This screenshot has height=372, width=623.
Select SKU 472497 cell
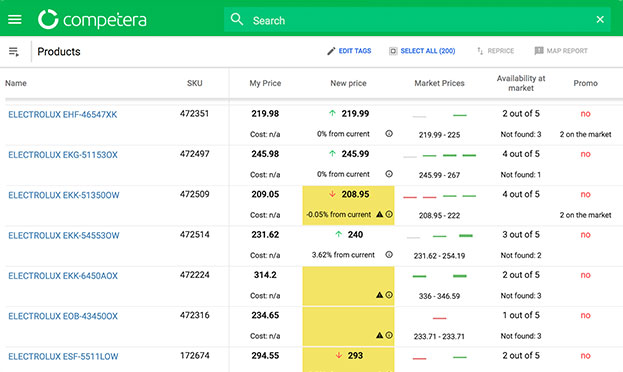tap(194, 154)
